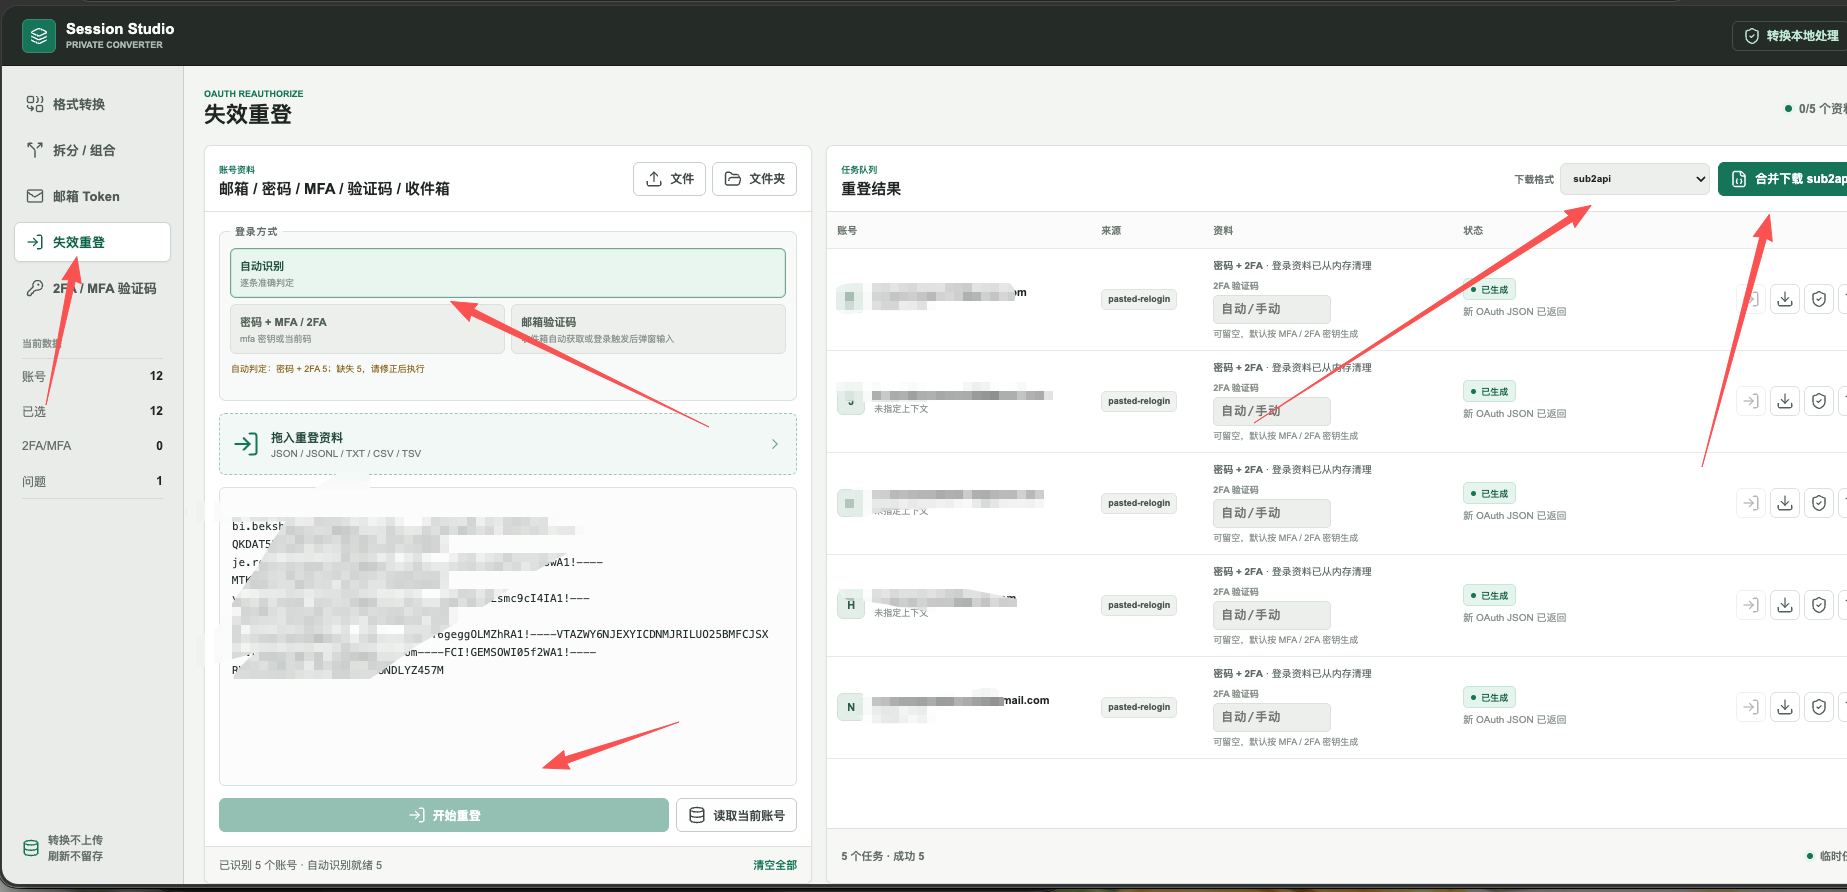Screen dimensions: 1847x892
Task: Click the shield icon in the H account row
Action: (1819, 605)
